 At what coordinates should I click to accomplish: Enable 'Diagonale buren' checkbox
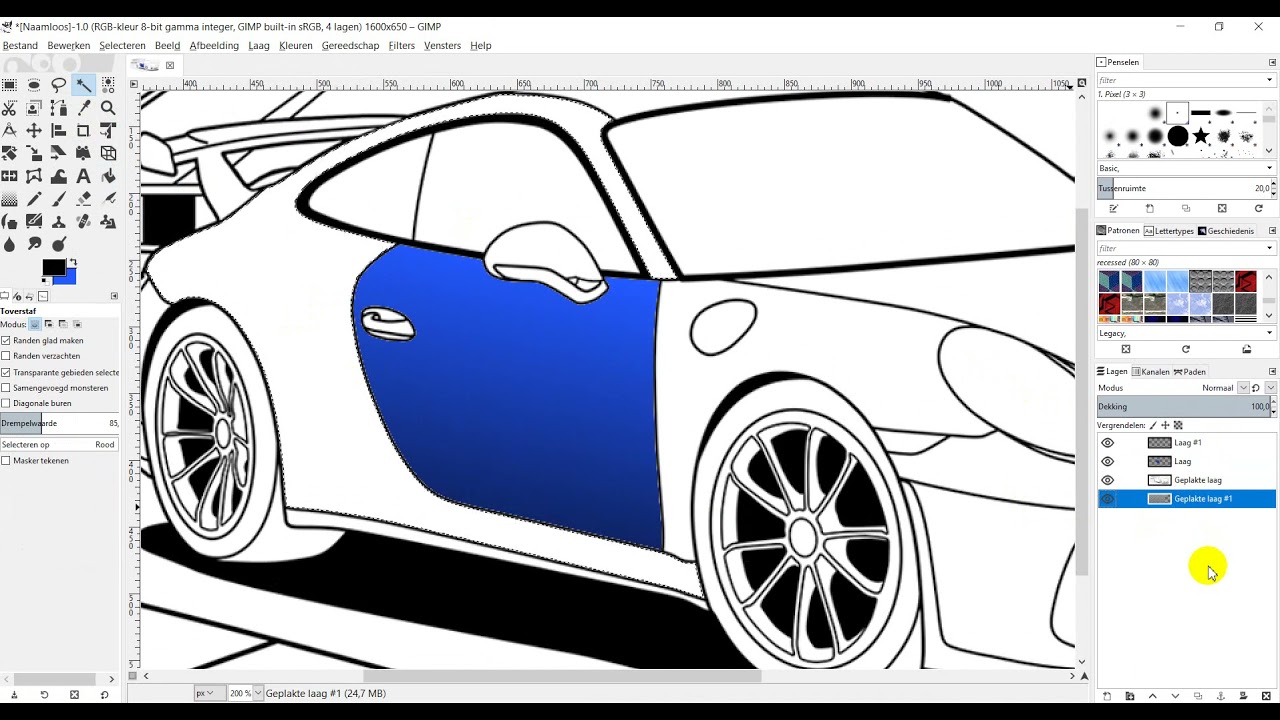coord(6,403)
